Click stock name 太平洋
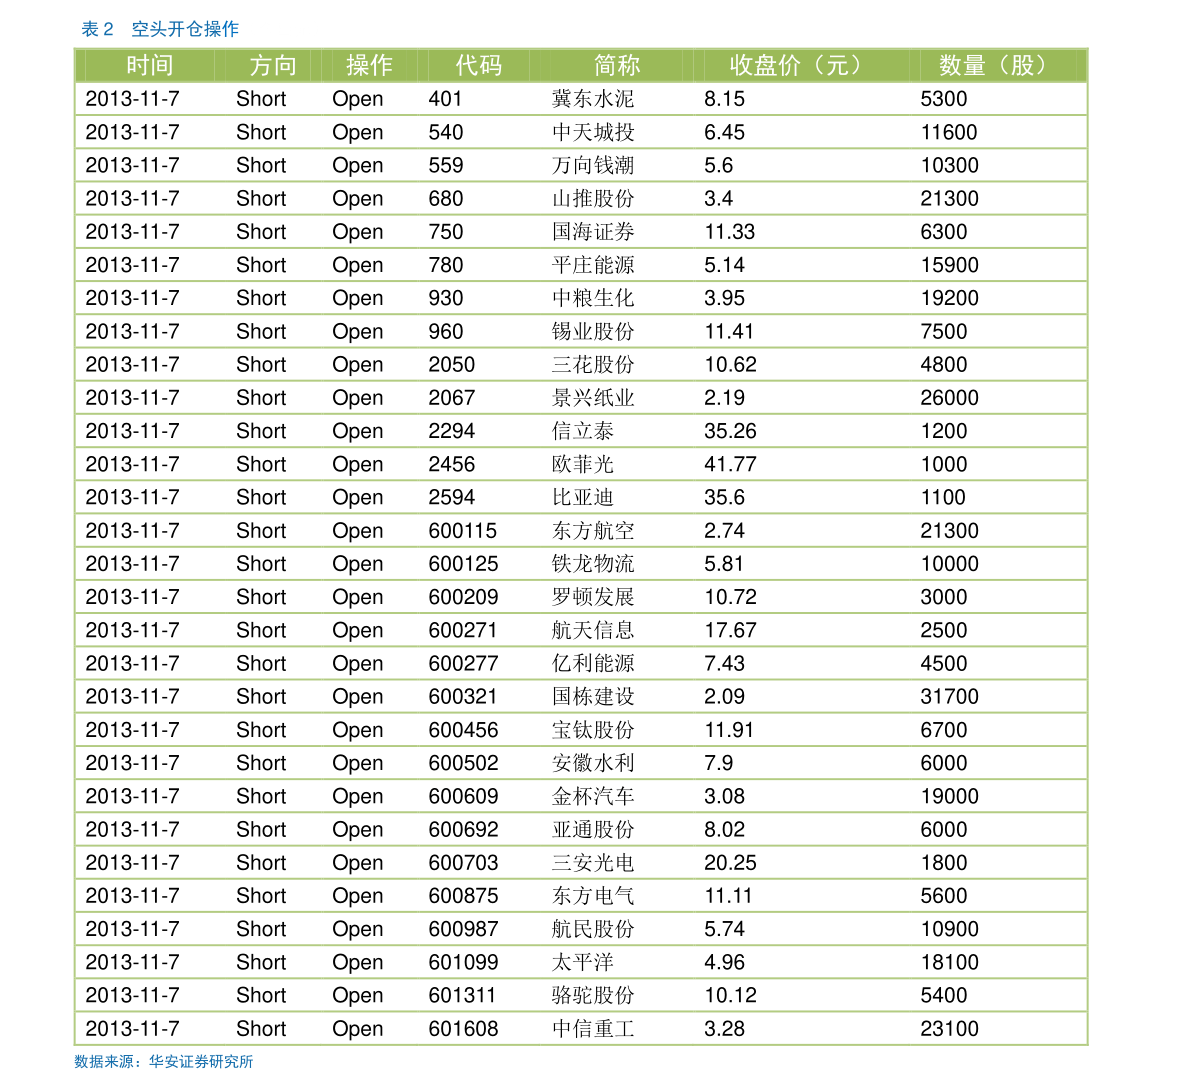 (583, 963)
